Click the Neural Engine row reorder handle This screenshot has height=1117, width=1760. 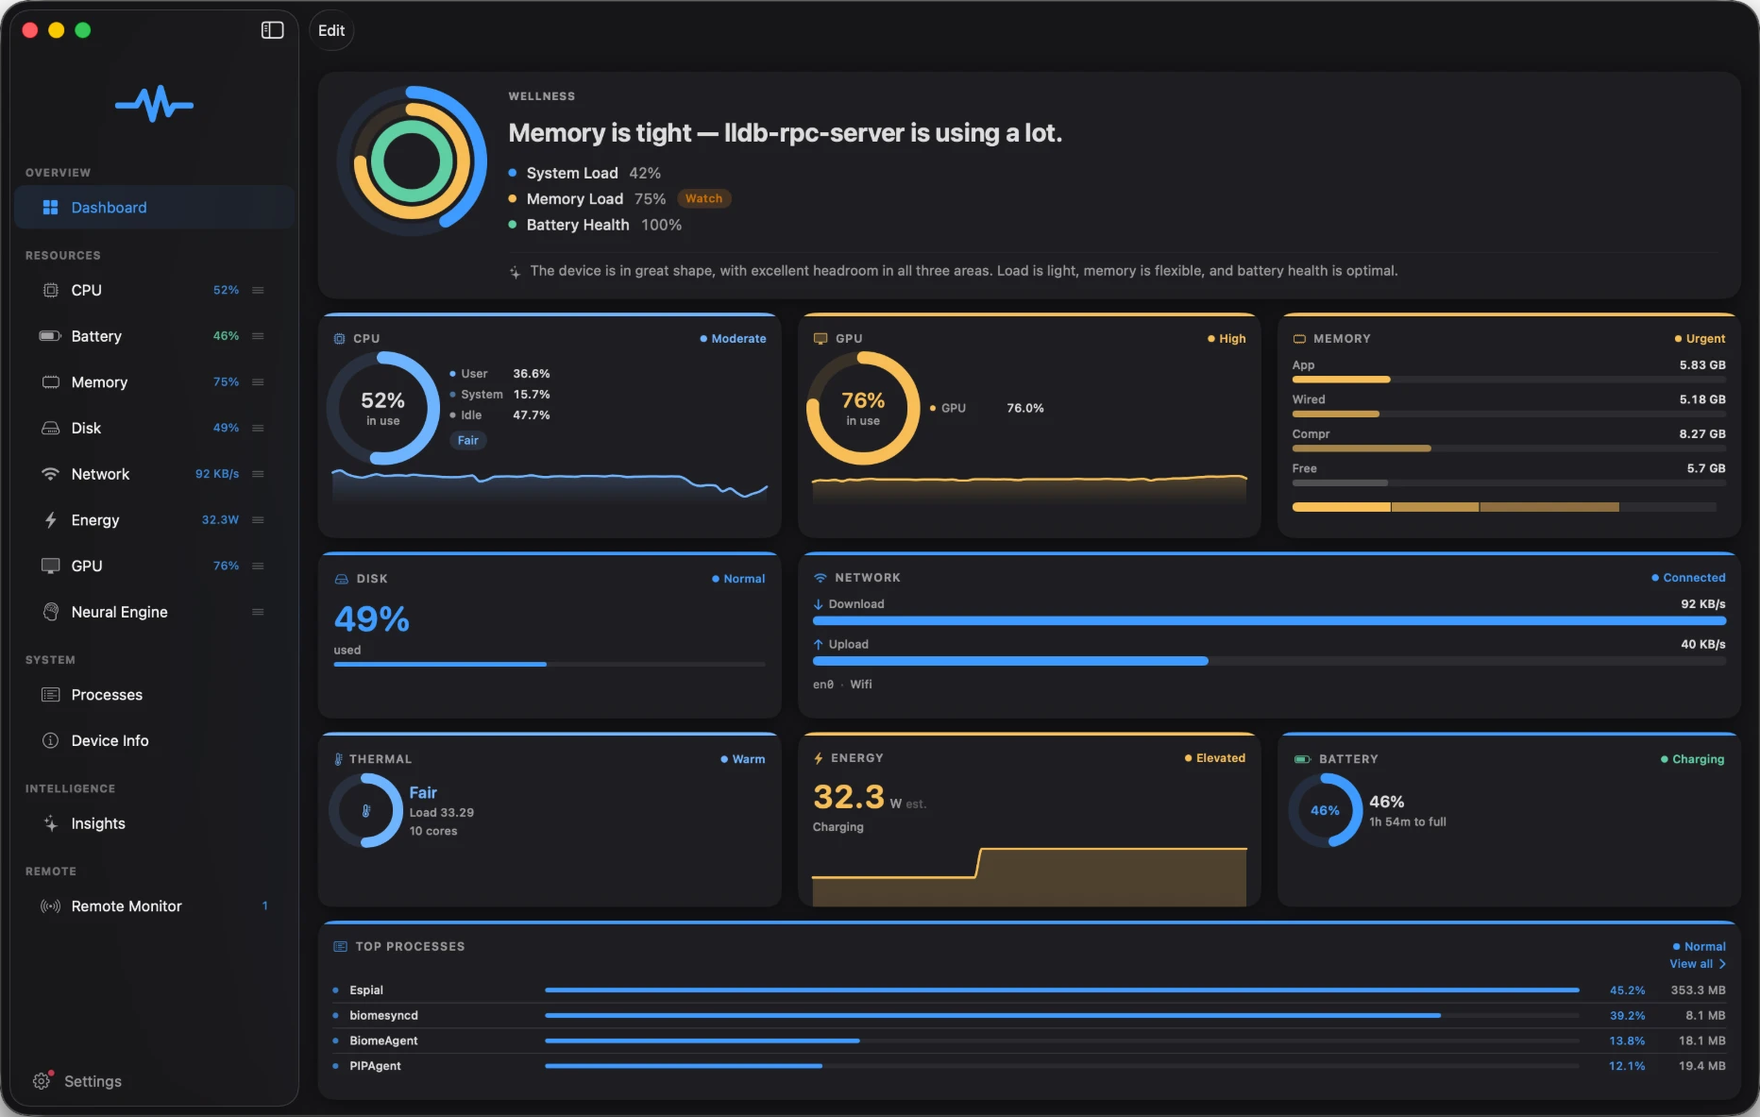click(x=258, y=612)
